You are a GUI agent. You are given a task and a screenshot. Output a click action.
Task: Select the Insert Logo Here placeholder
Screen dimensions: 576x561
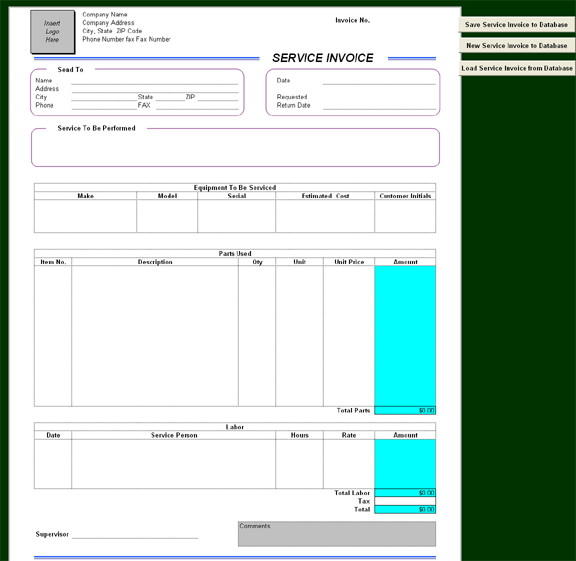coord(52,32)
